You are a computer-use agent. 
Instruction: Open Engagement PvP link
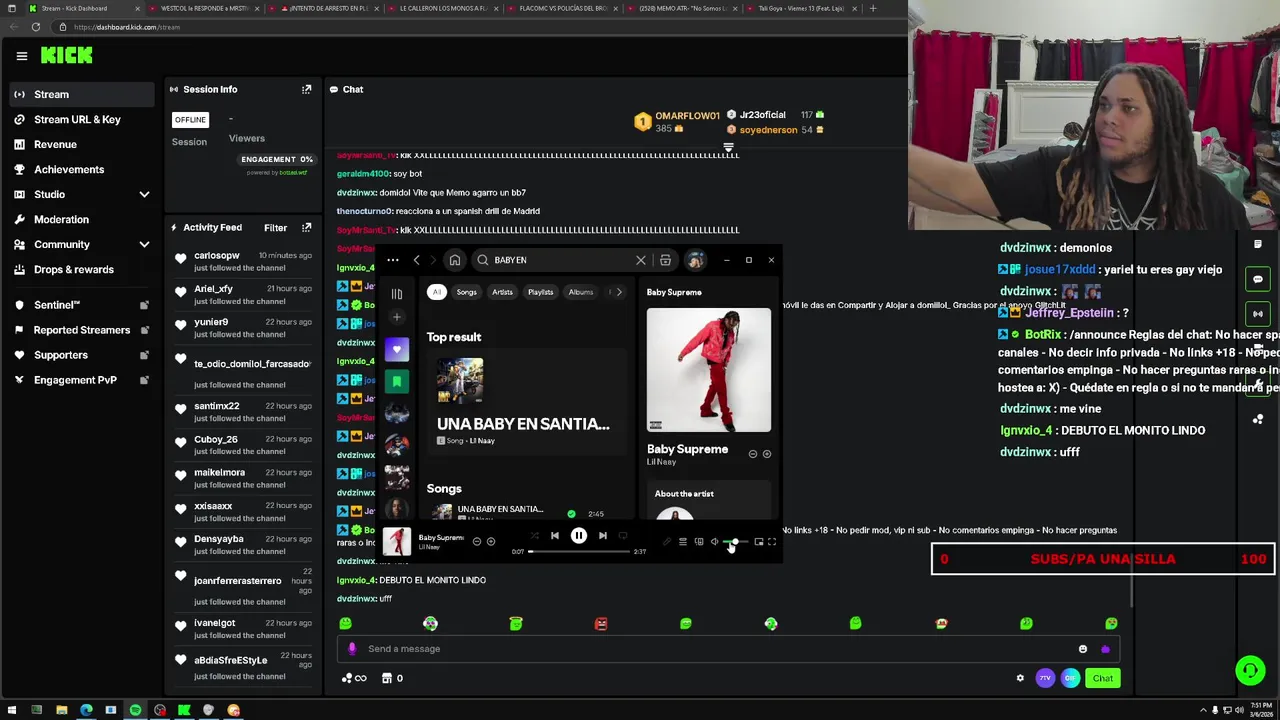75,380
